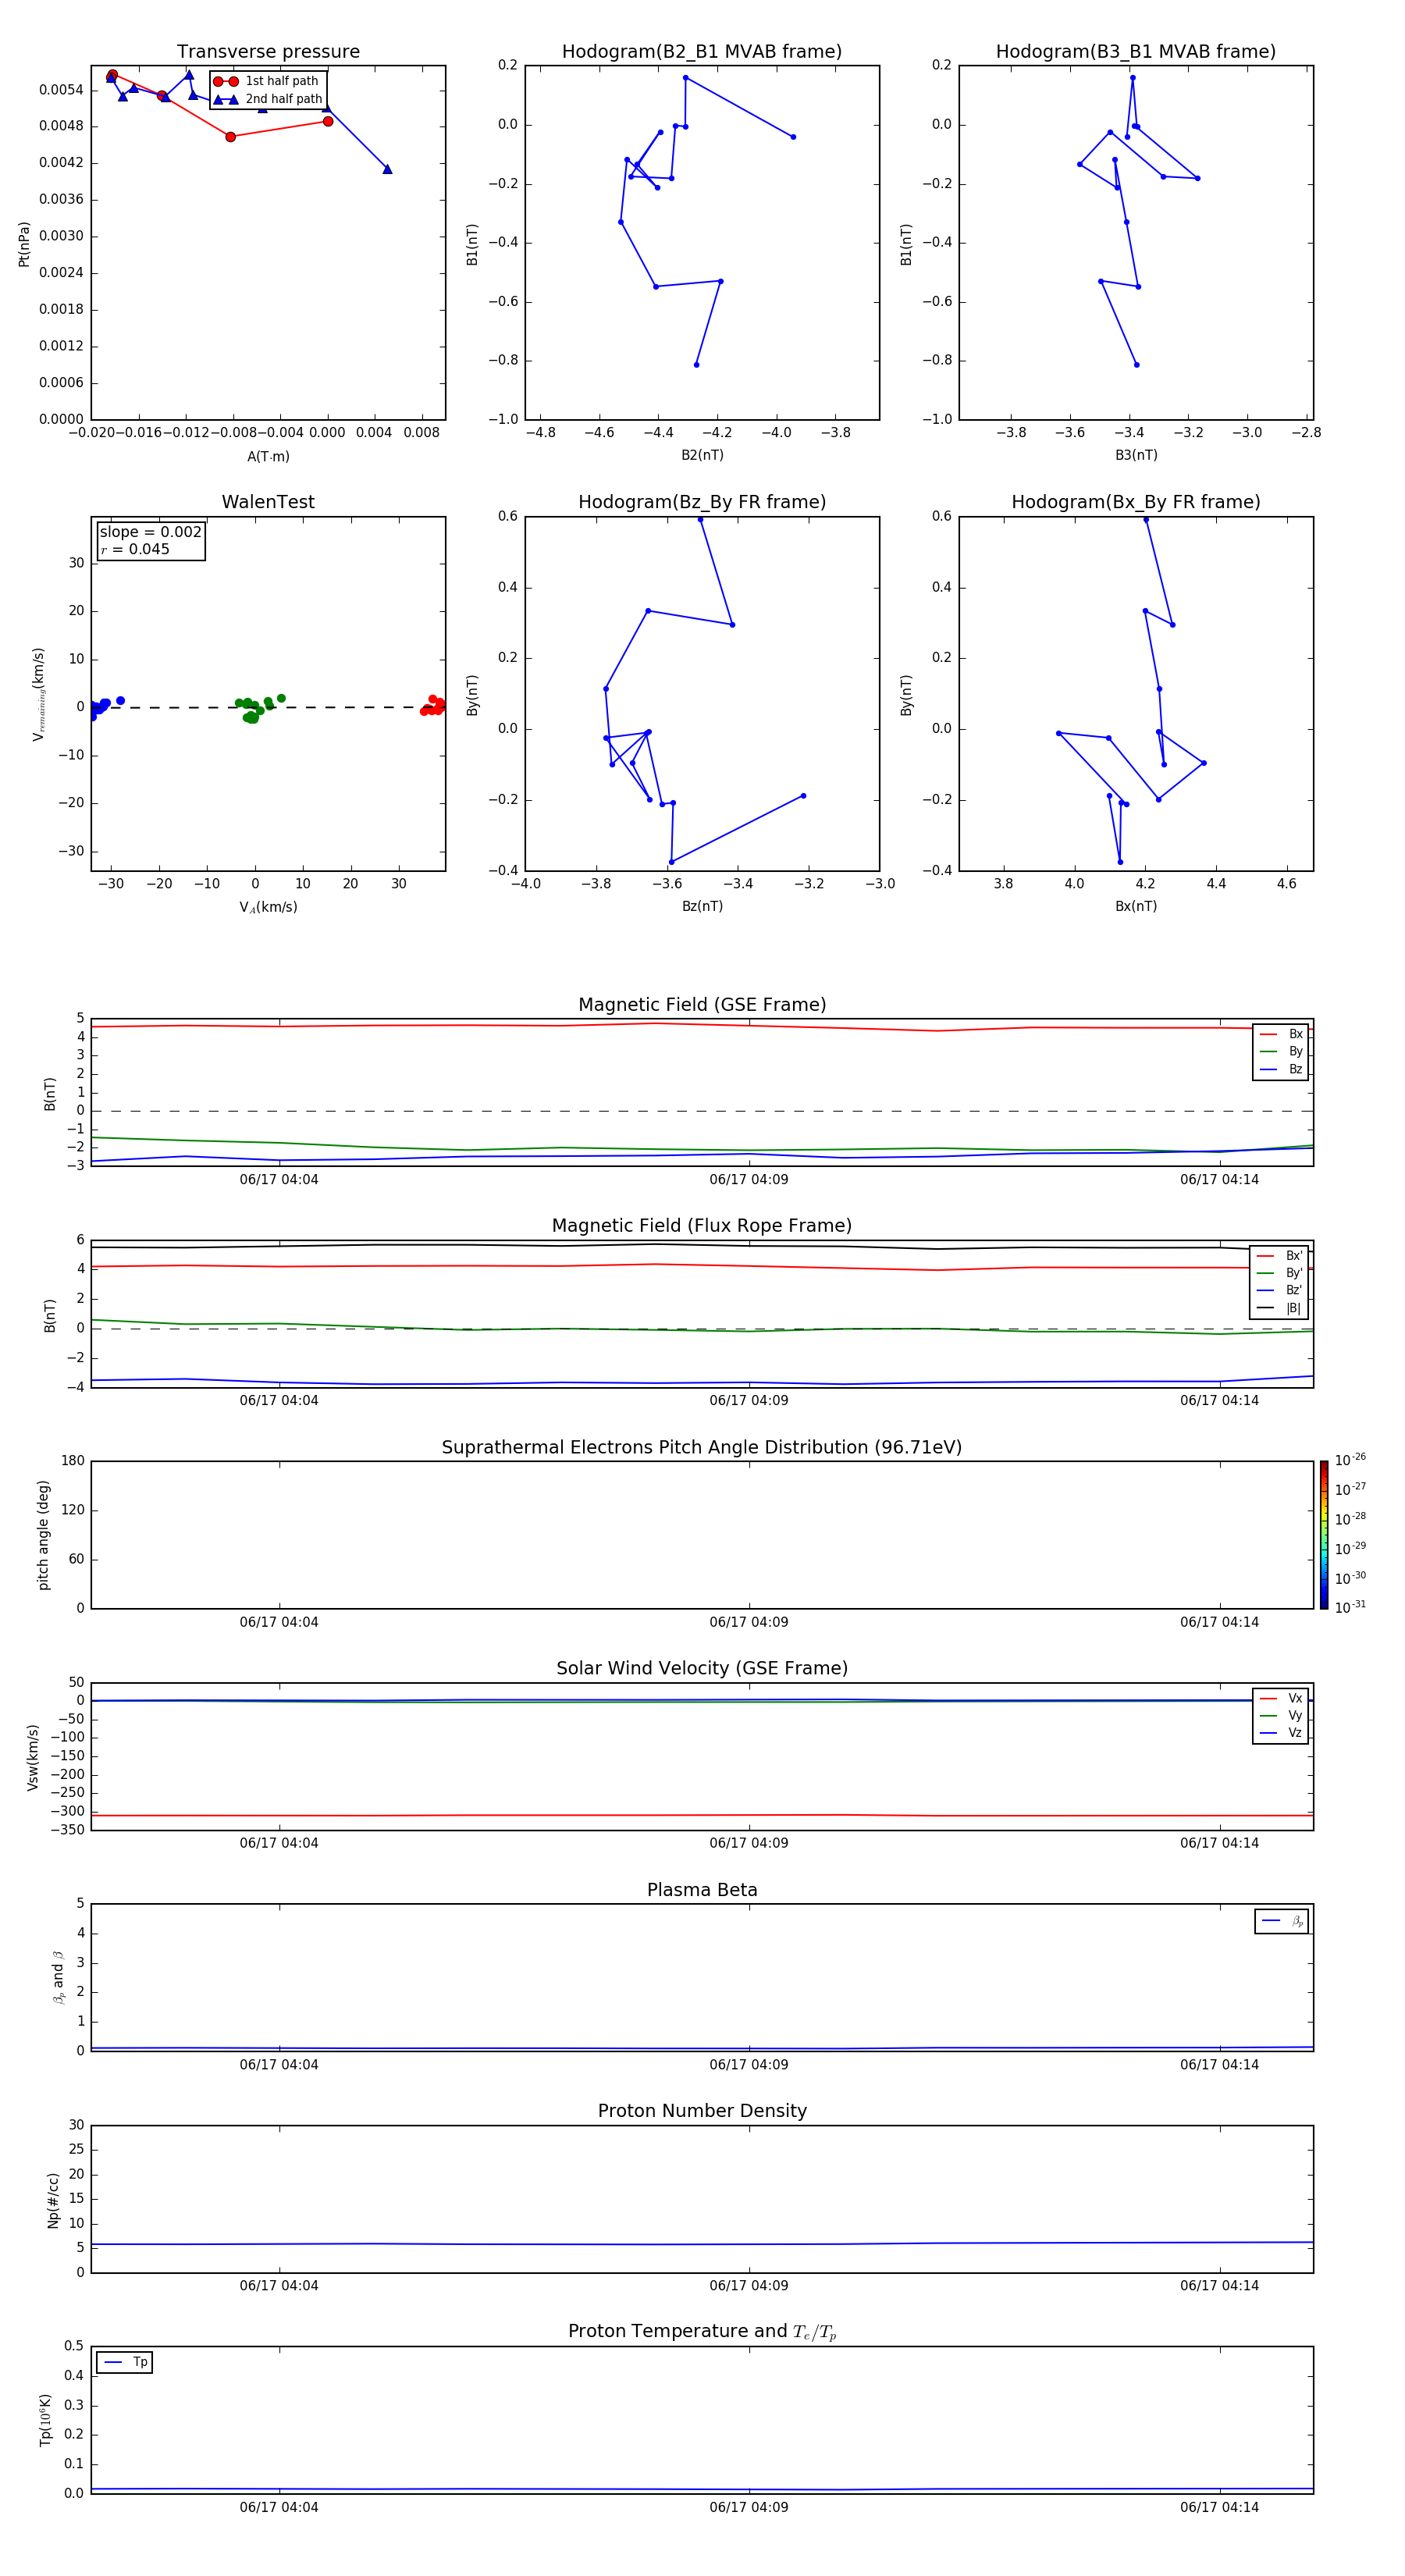Select the |B| entry in the Flux Rope legend
This screenshot has width=1405, height=2576.
point(1280,1308)
